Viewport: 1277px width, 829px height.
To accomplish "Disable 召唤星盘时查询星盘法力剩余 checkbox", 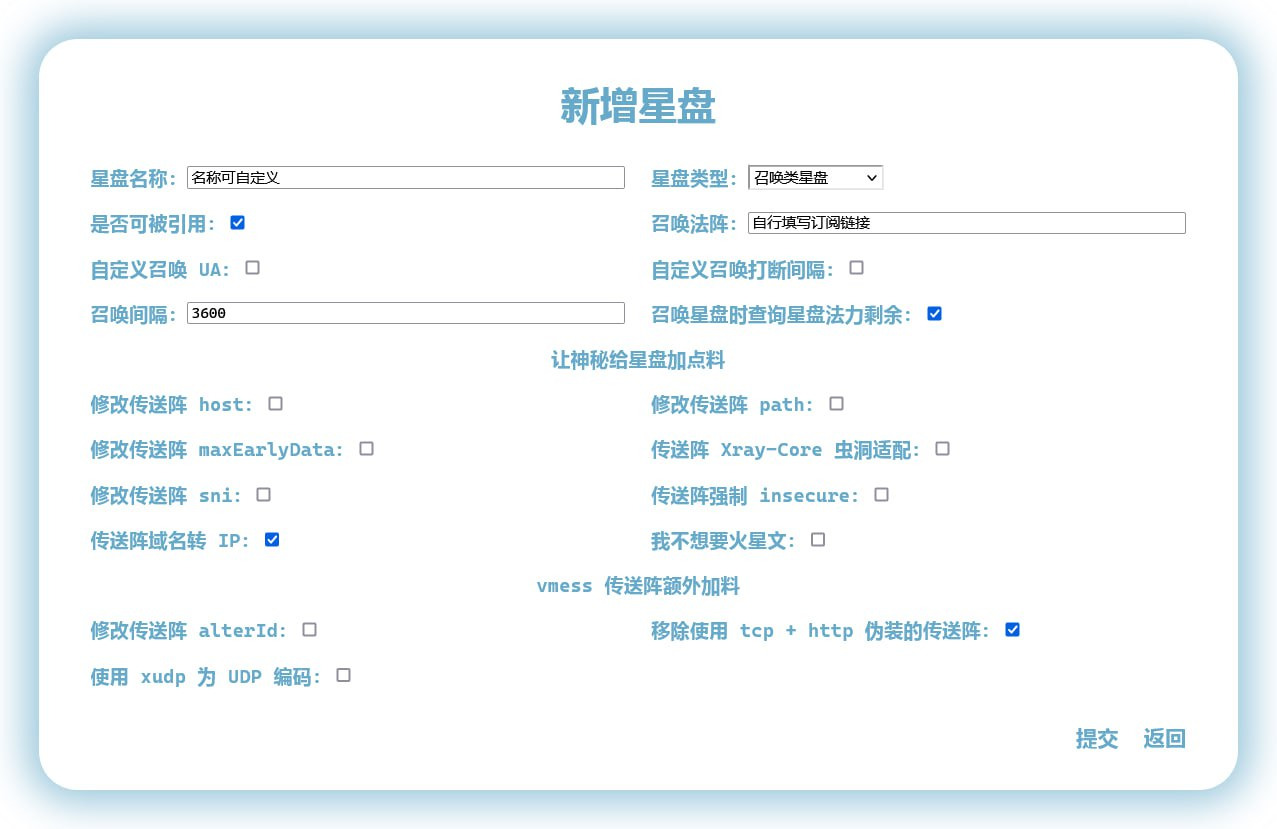I will point(934,314).
